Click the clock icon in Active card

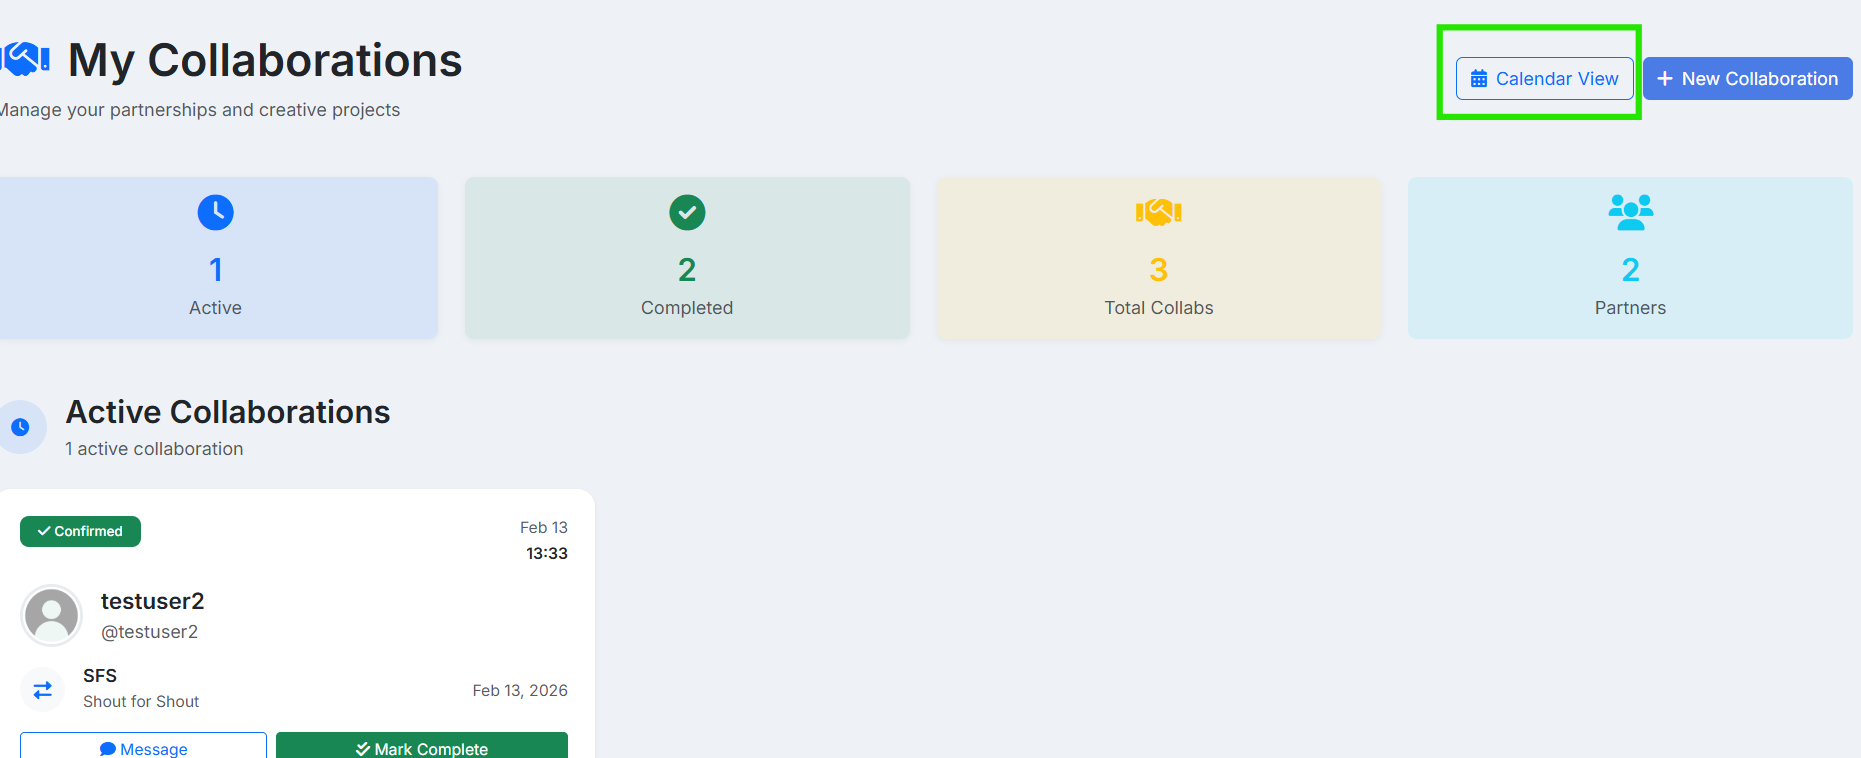pyautogui.click(x=215, y=212)
